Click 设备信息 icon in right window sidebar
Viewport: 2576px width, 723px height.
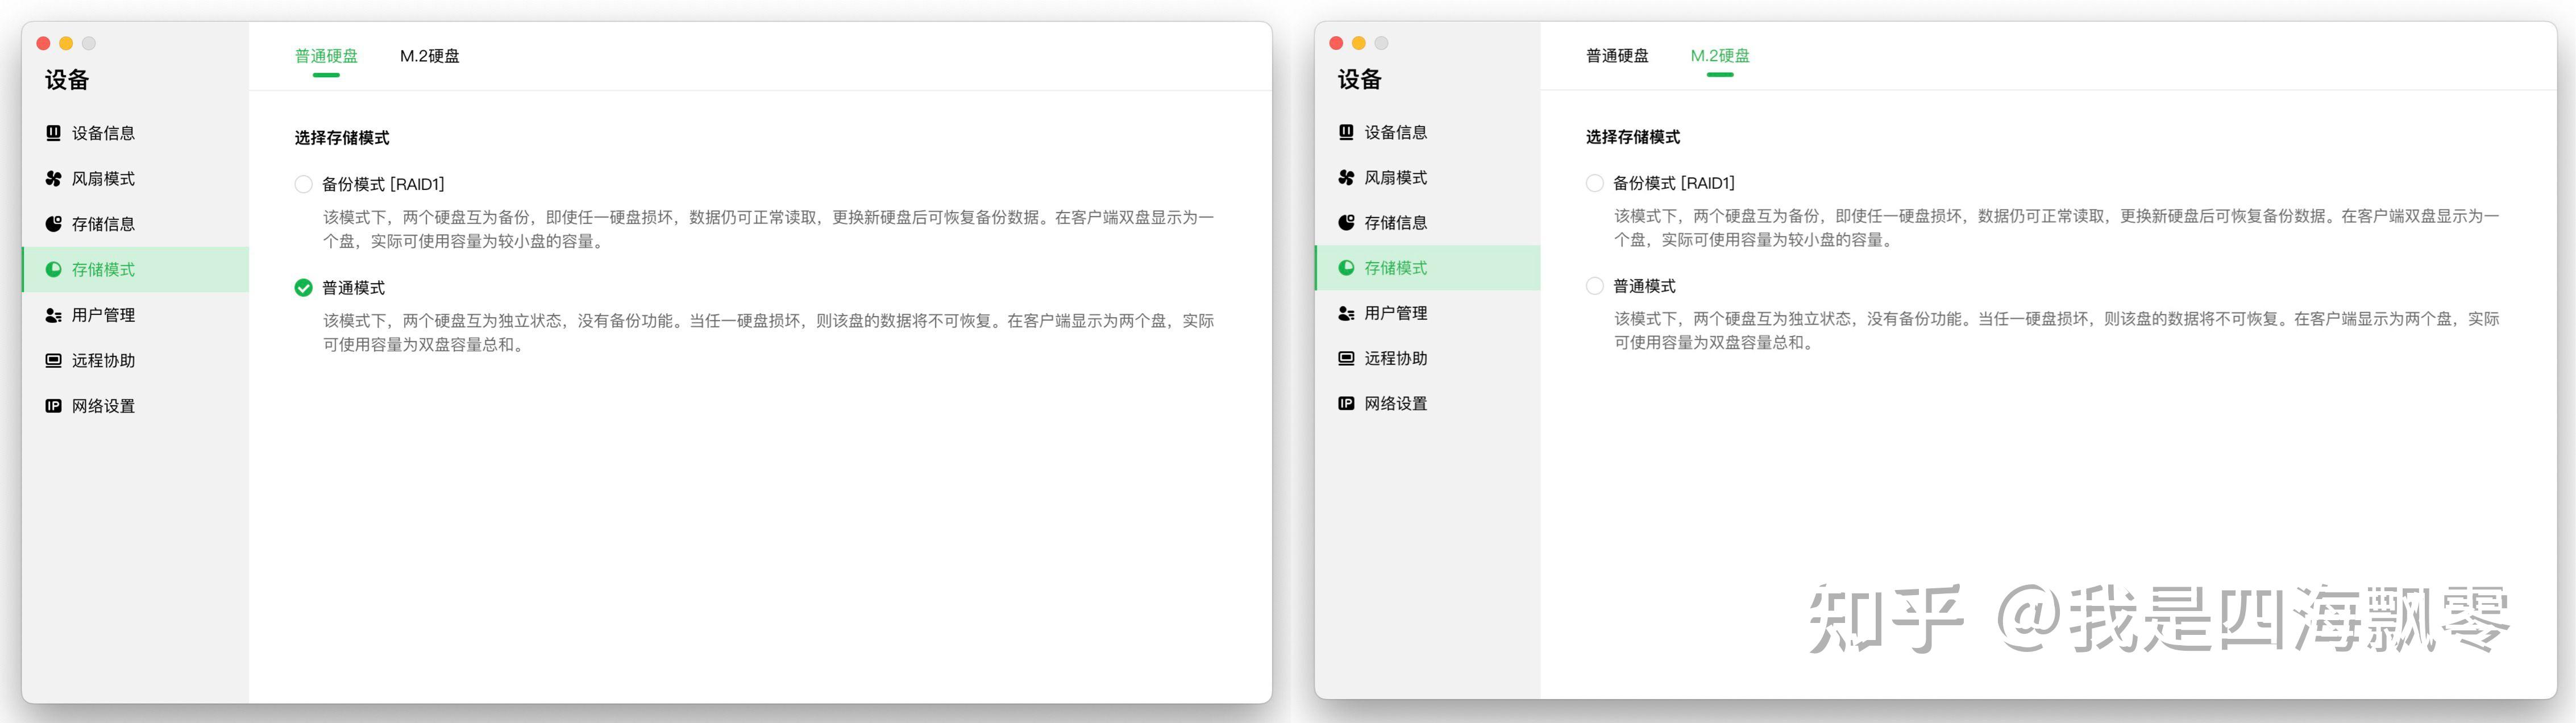tap(1346, 131)
